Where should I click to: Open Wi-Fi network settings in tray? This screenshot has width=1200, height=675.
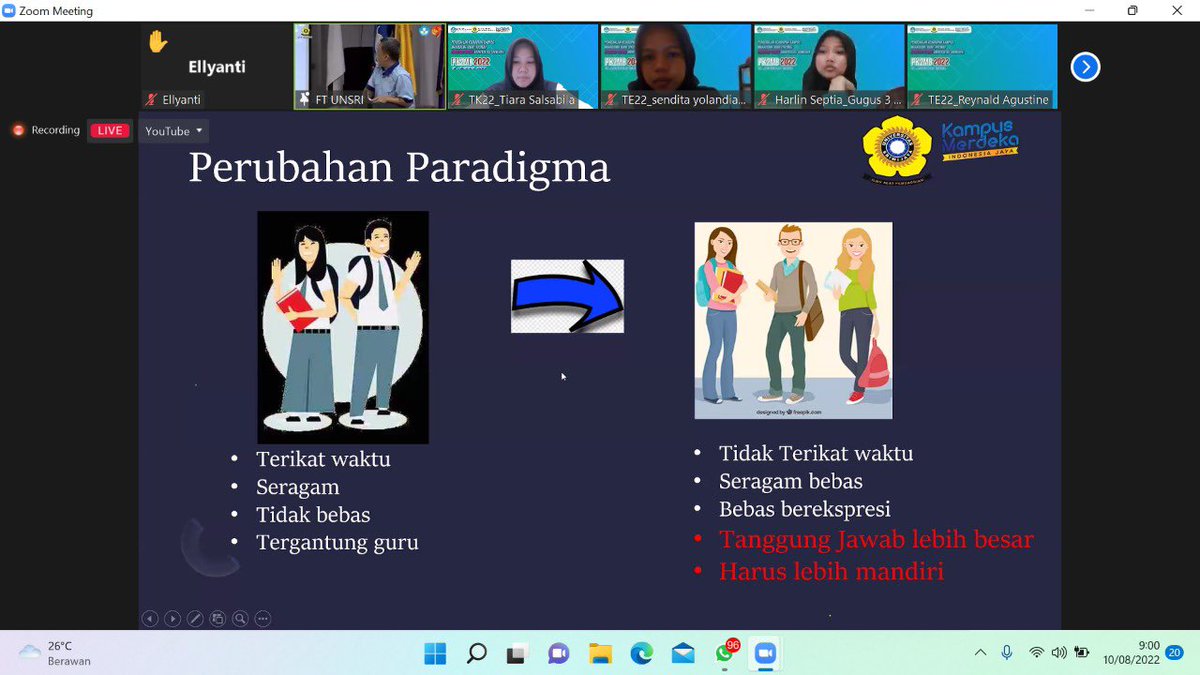click(1036, 653)
